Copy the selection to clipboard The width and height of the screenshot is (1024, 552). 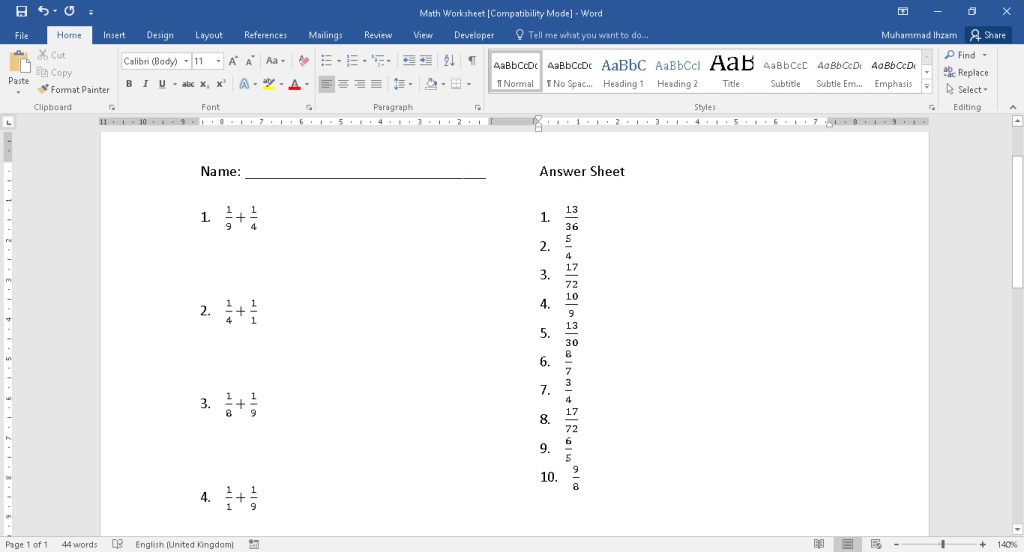pos(54,73)
